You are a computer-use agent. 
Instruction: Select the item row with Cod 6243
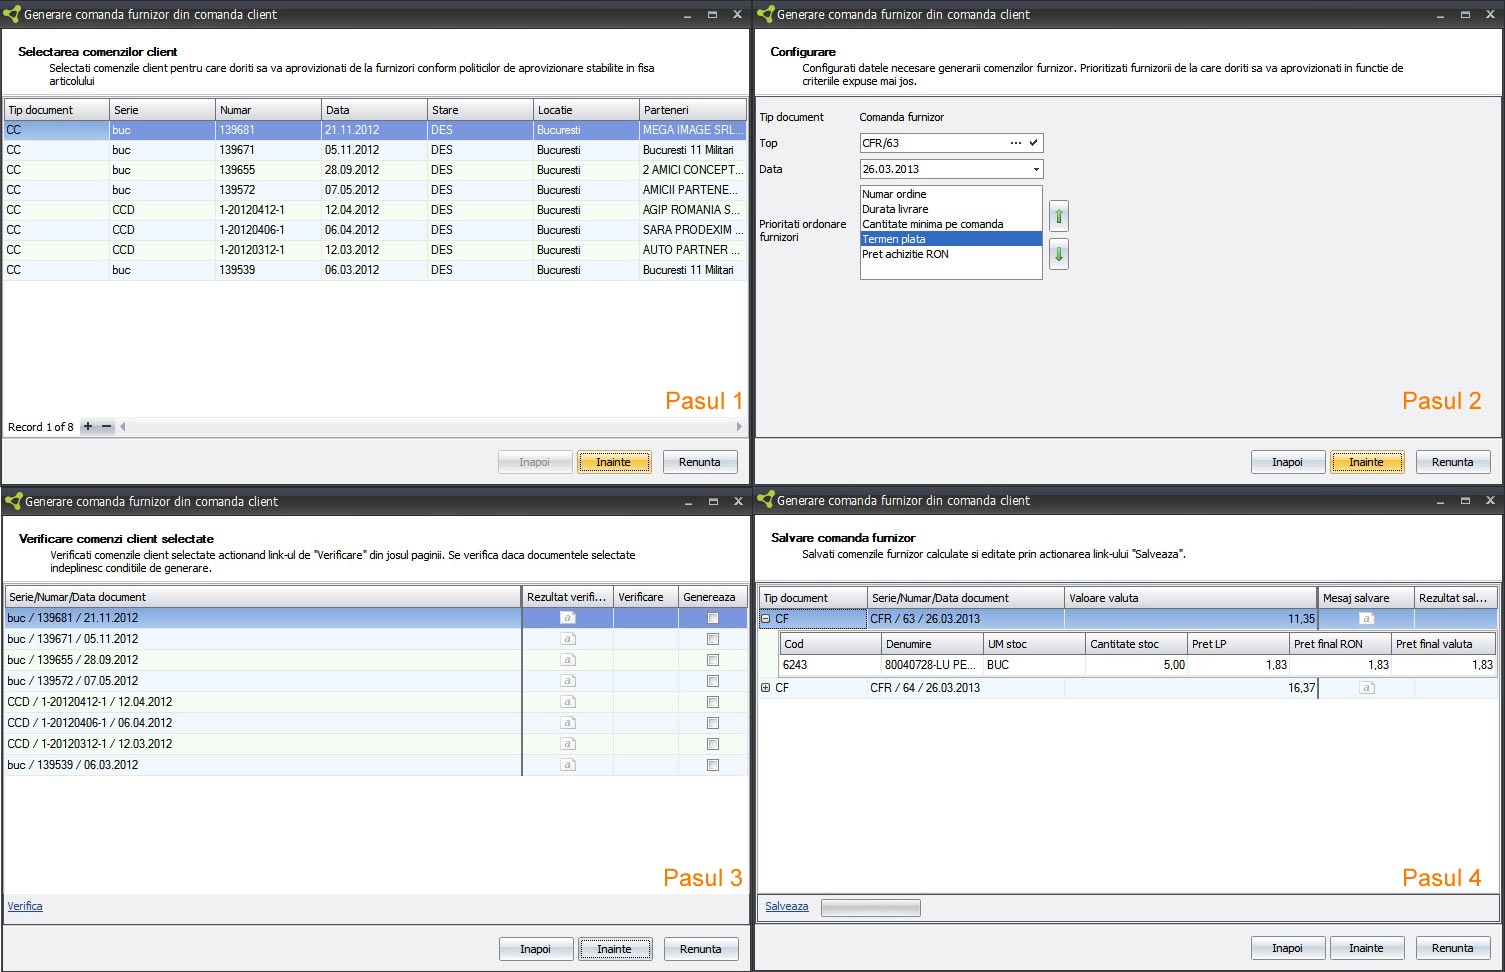point(1138,665)
